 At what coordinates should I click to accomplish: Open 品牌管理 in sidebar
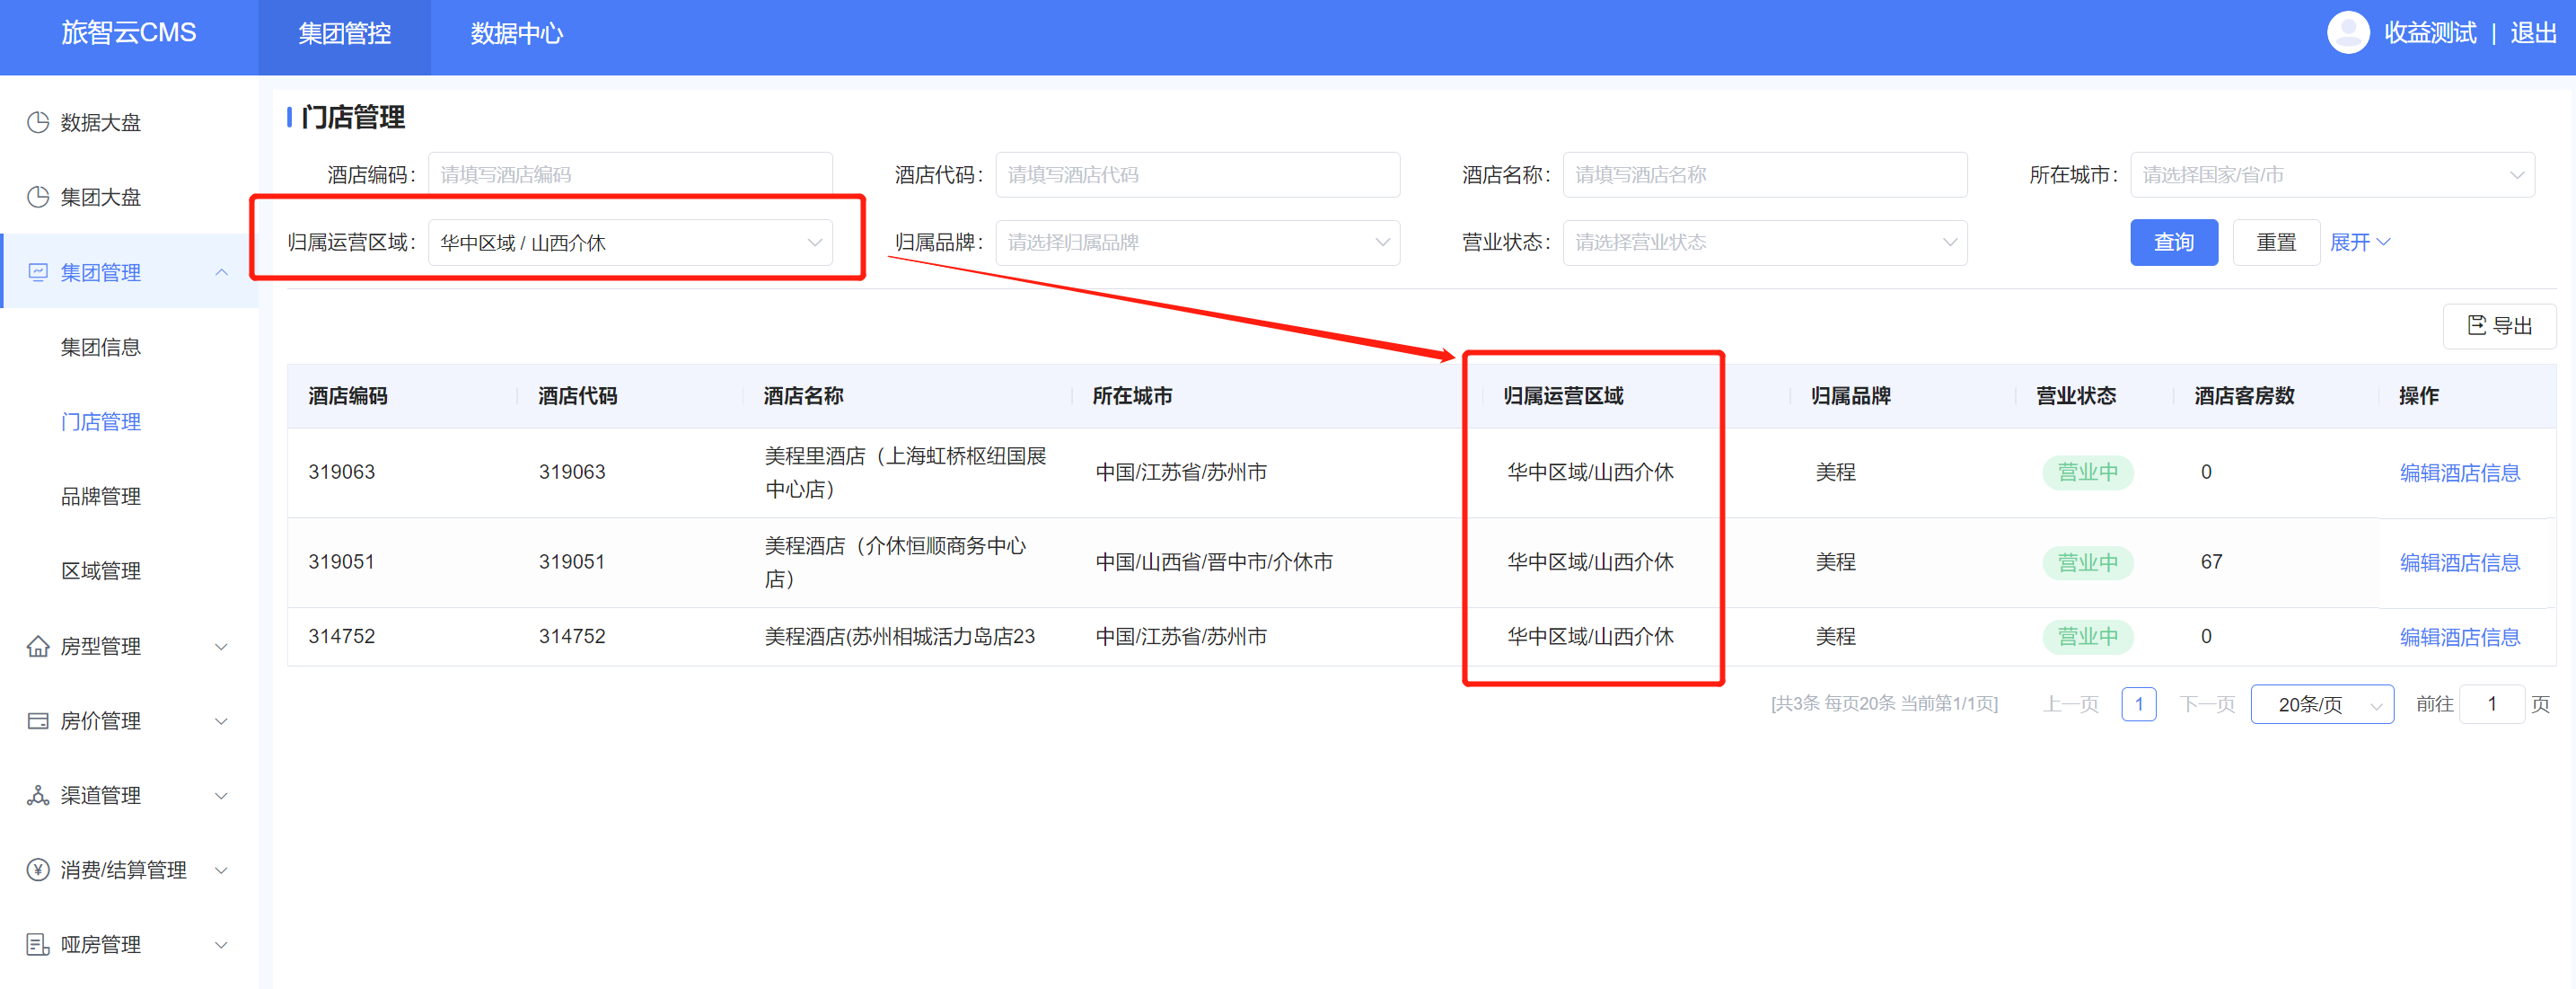[x=101, y=496]
